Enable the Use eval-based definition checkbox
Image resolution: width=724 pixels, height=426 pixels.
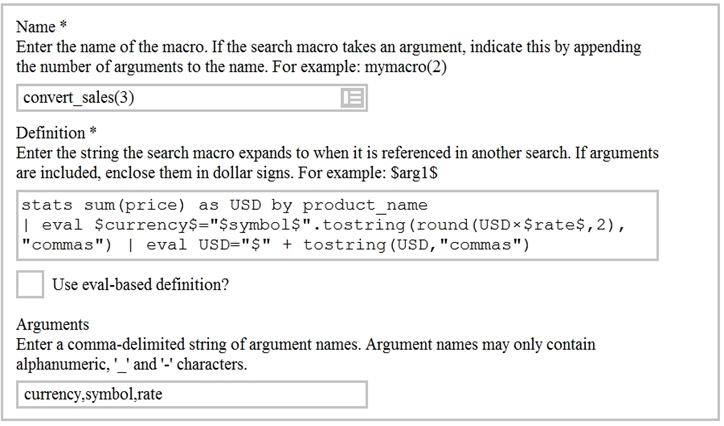(x=31, y=284)
